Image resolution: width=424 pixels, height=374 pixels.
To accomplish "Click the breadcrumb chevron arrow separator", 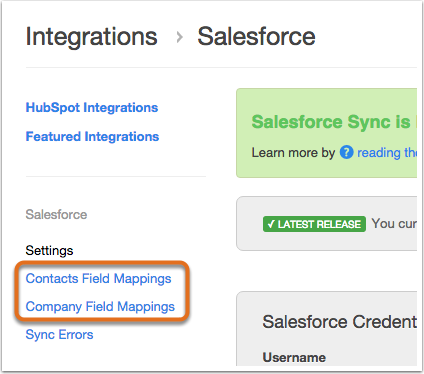I will pos(179,37).
